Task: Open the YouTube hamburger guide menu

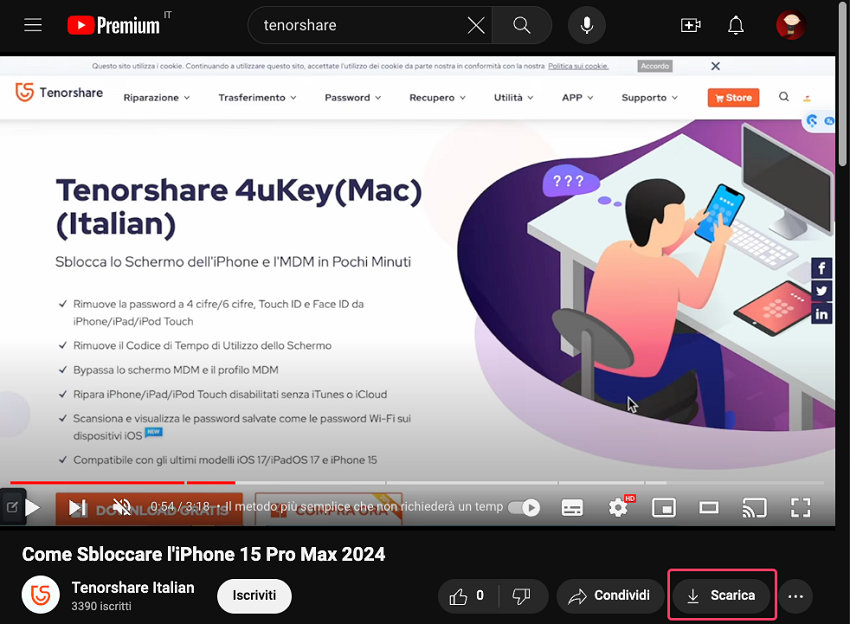Action: click(x=33, y=25)
